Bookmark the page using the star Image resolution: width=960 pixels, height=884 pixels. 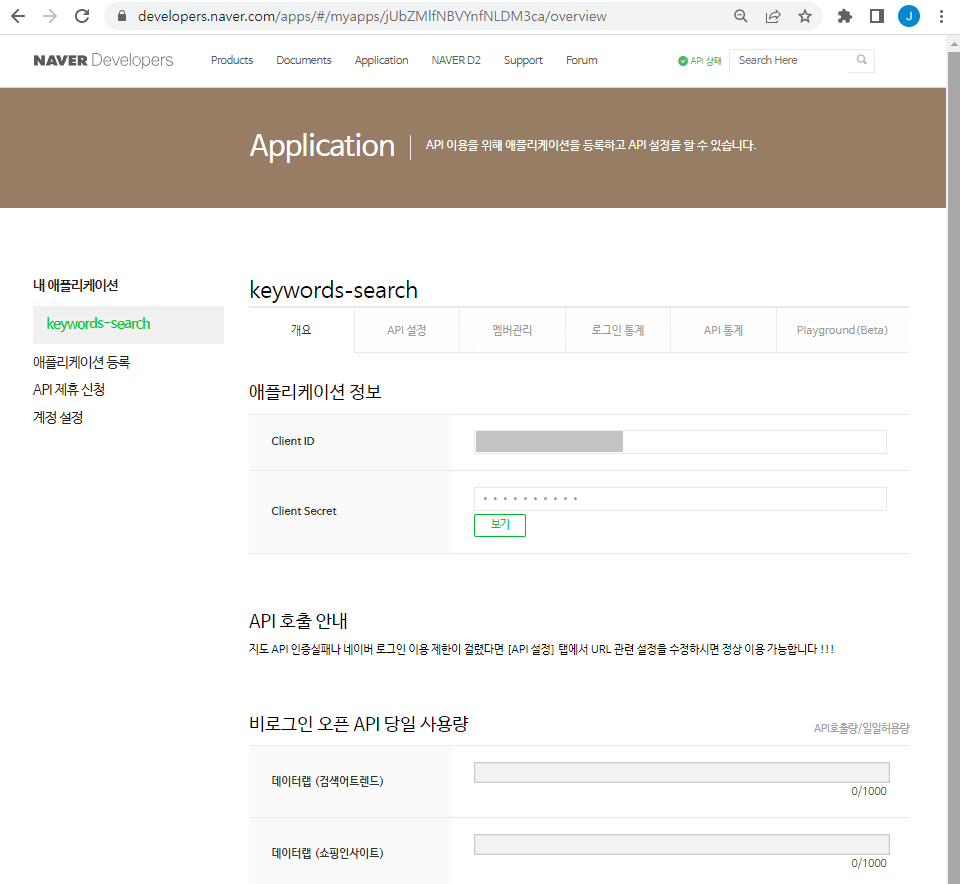tap(804, 16)
